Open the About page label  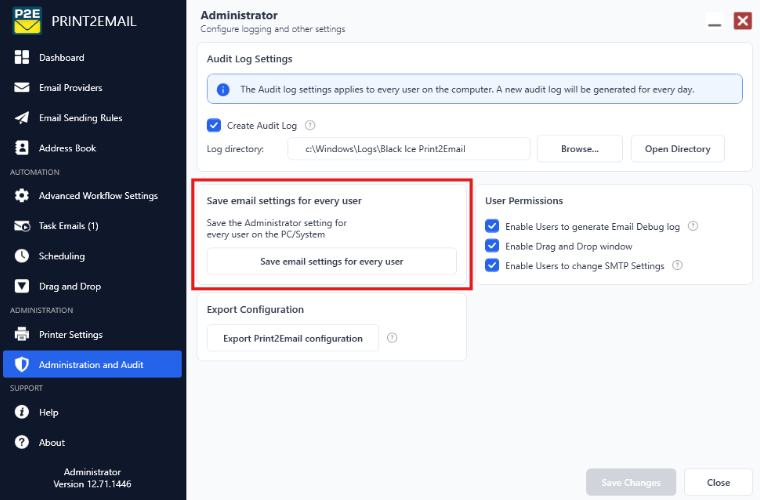click(52, 443)
